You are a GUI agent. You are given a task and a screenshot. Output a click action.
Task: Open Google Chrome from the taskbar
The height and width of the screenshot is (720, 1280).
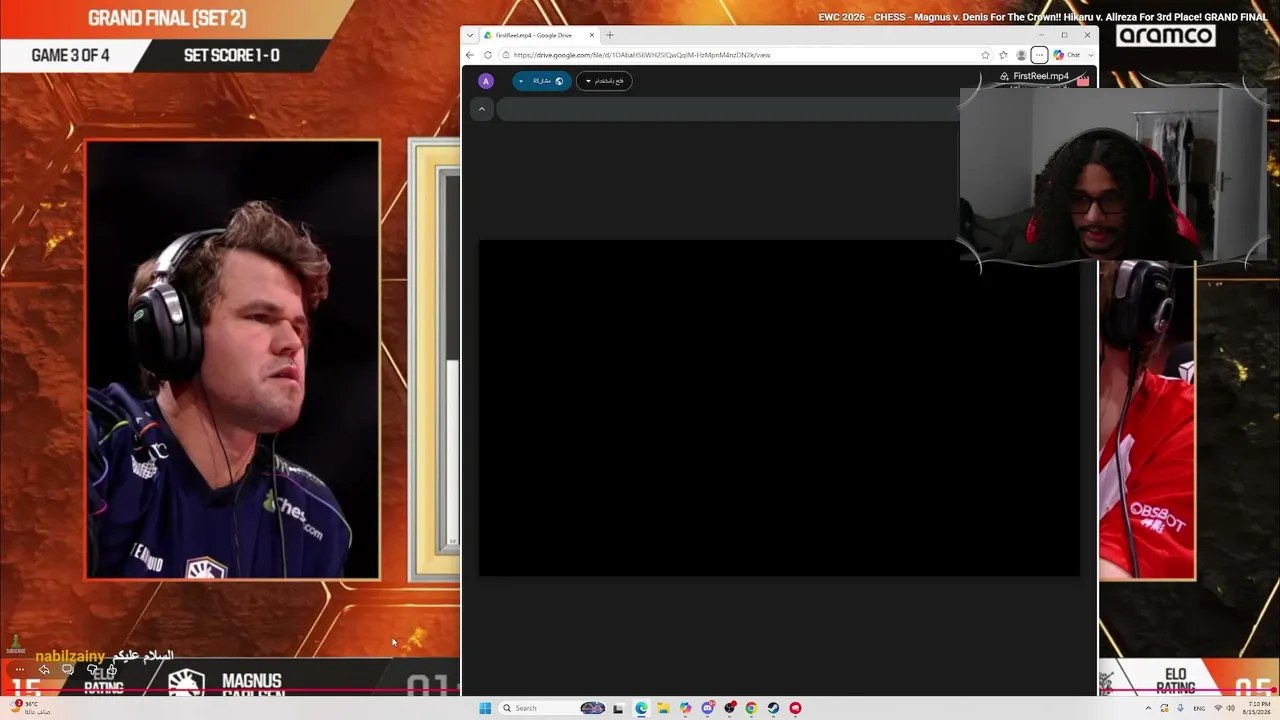[751, 708]
